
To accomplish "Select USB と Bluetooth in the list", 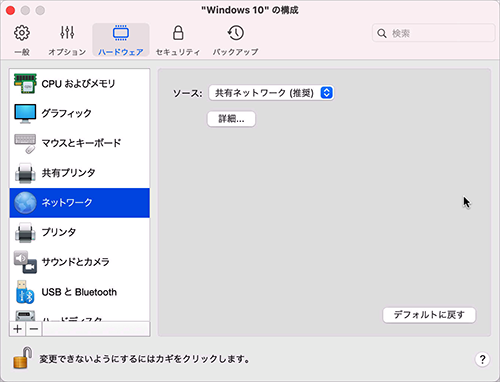I will coord(80,292).
